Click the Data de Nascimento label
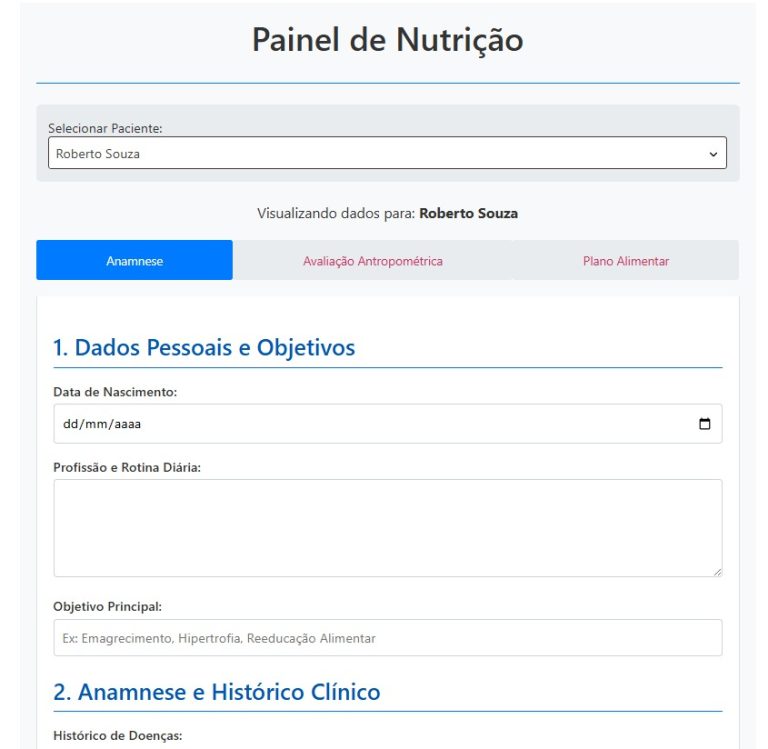 (x=115, y=392)
